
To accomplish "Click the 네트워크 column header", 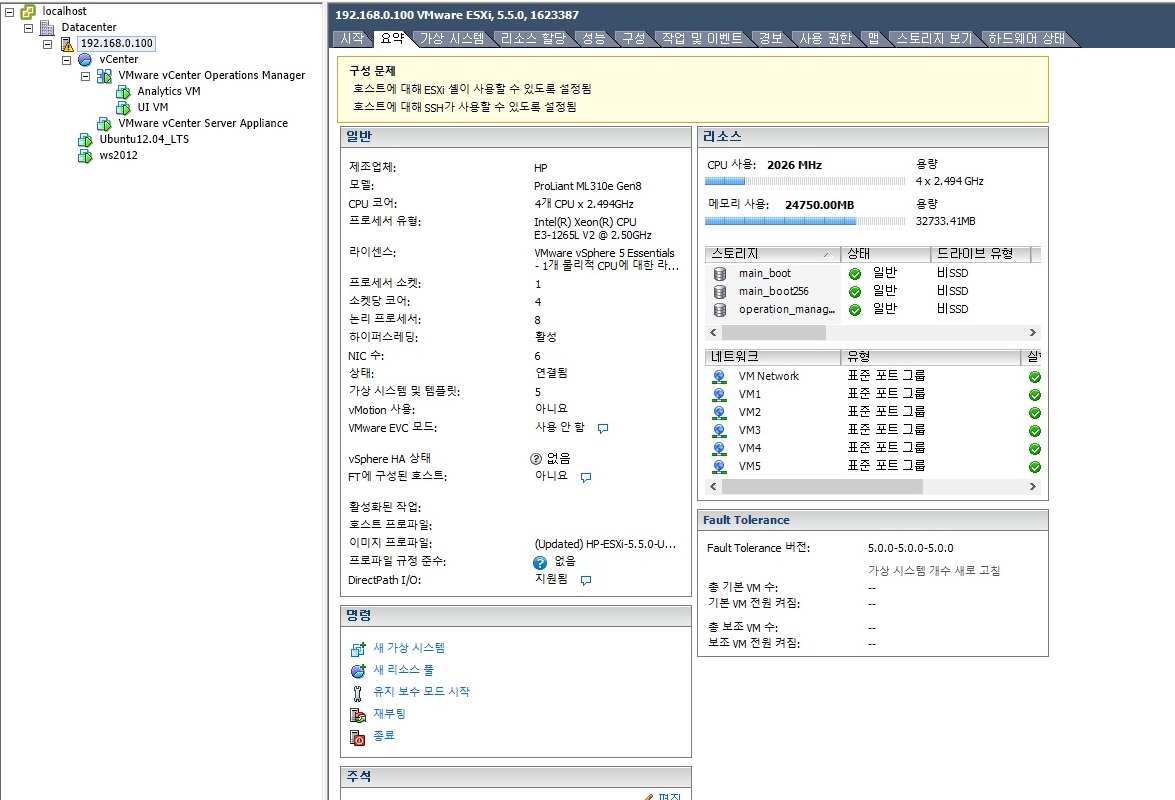I will 772,357.
